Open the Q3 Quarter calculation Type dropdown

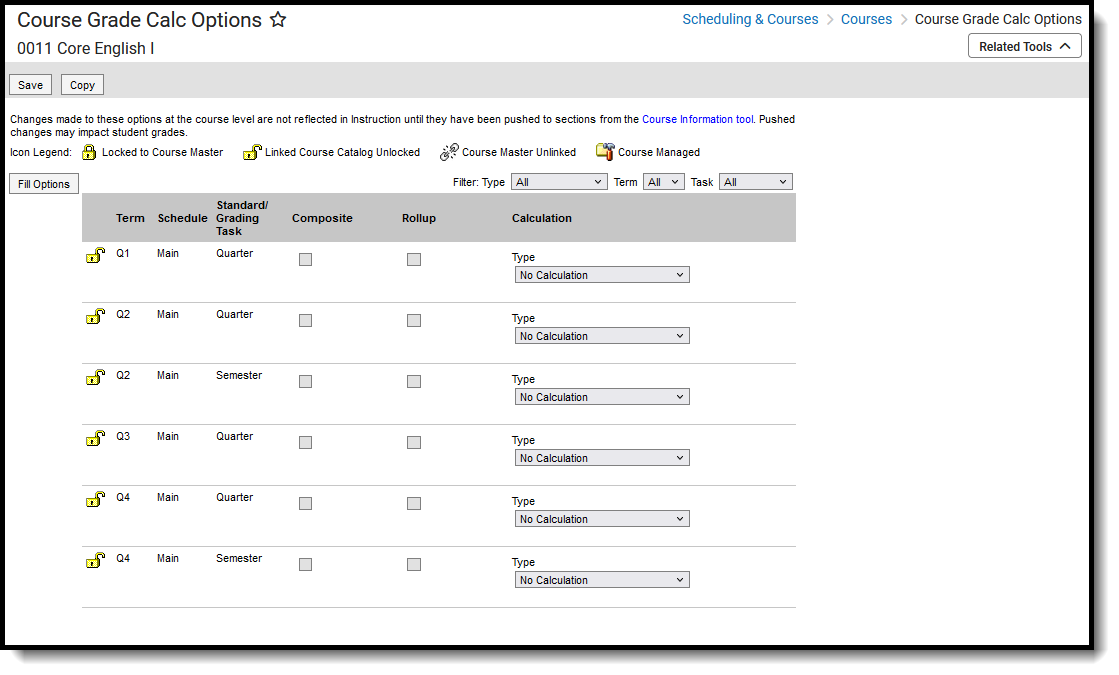pos(601,458)
